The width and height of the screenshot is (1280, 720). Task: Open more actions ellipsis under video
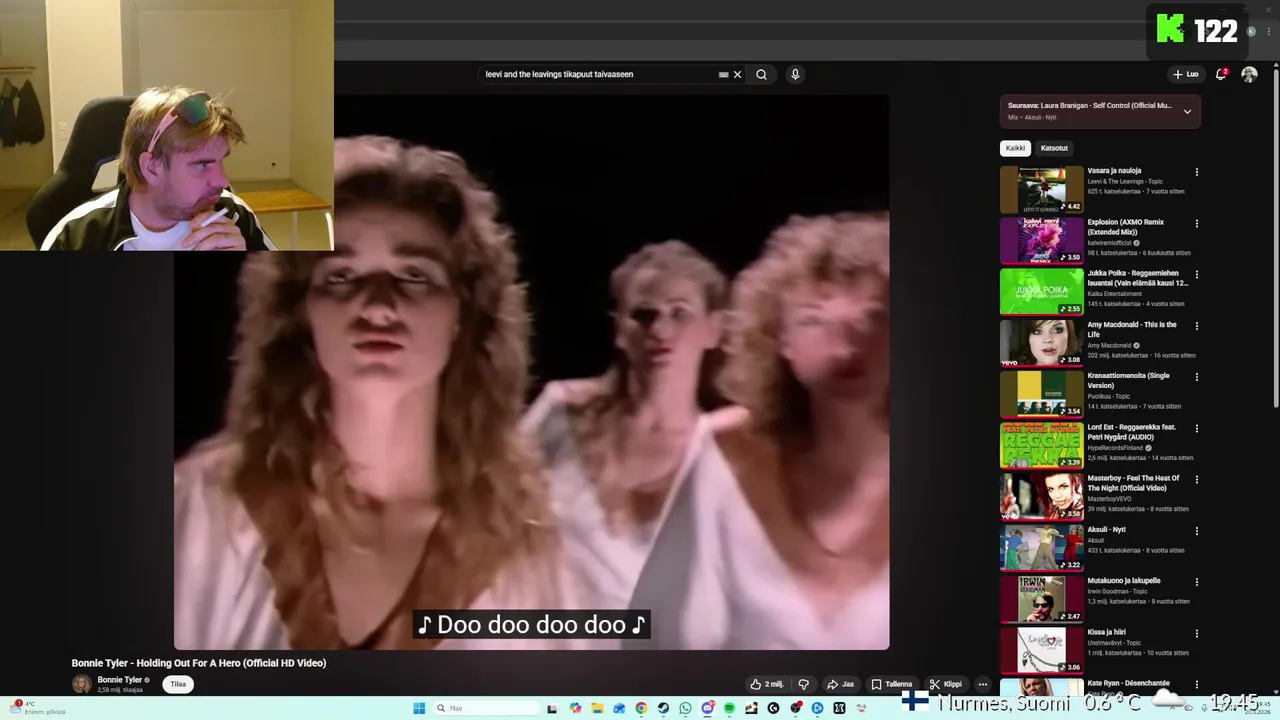pos(983,684)
